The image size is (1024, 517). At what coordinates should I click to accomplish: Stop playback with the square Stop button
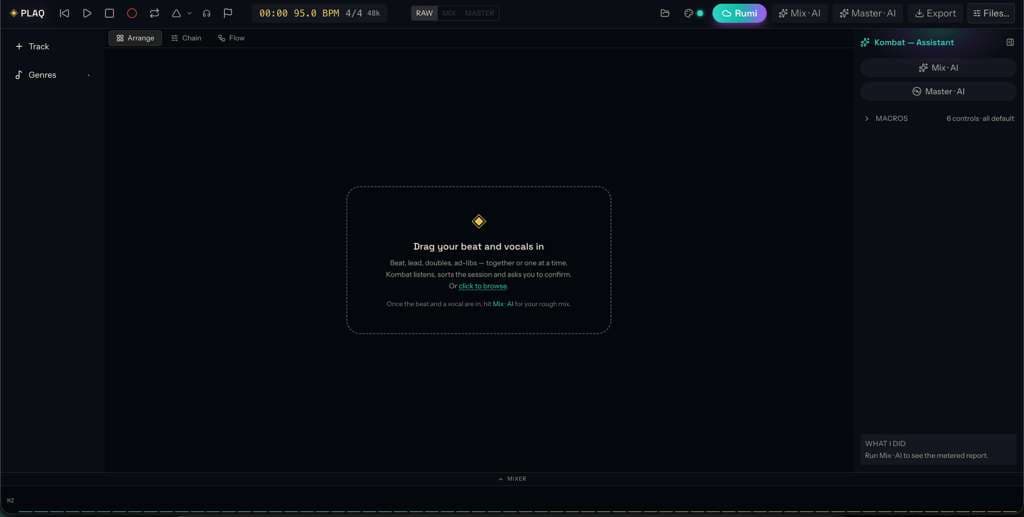110,13
